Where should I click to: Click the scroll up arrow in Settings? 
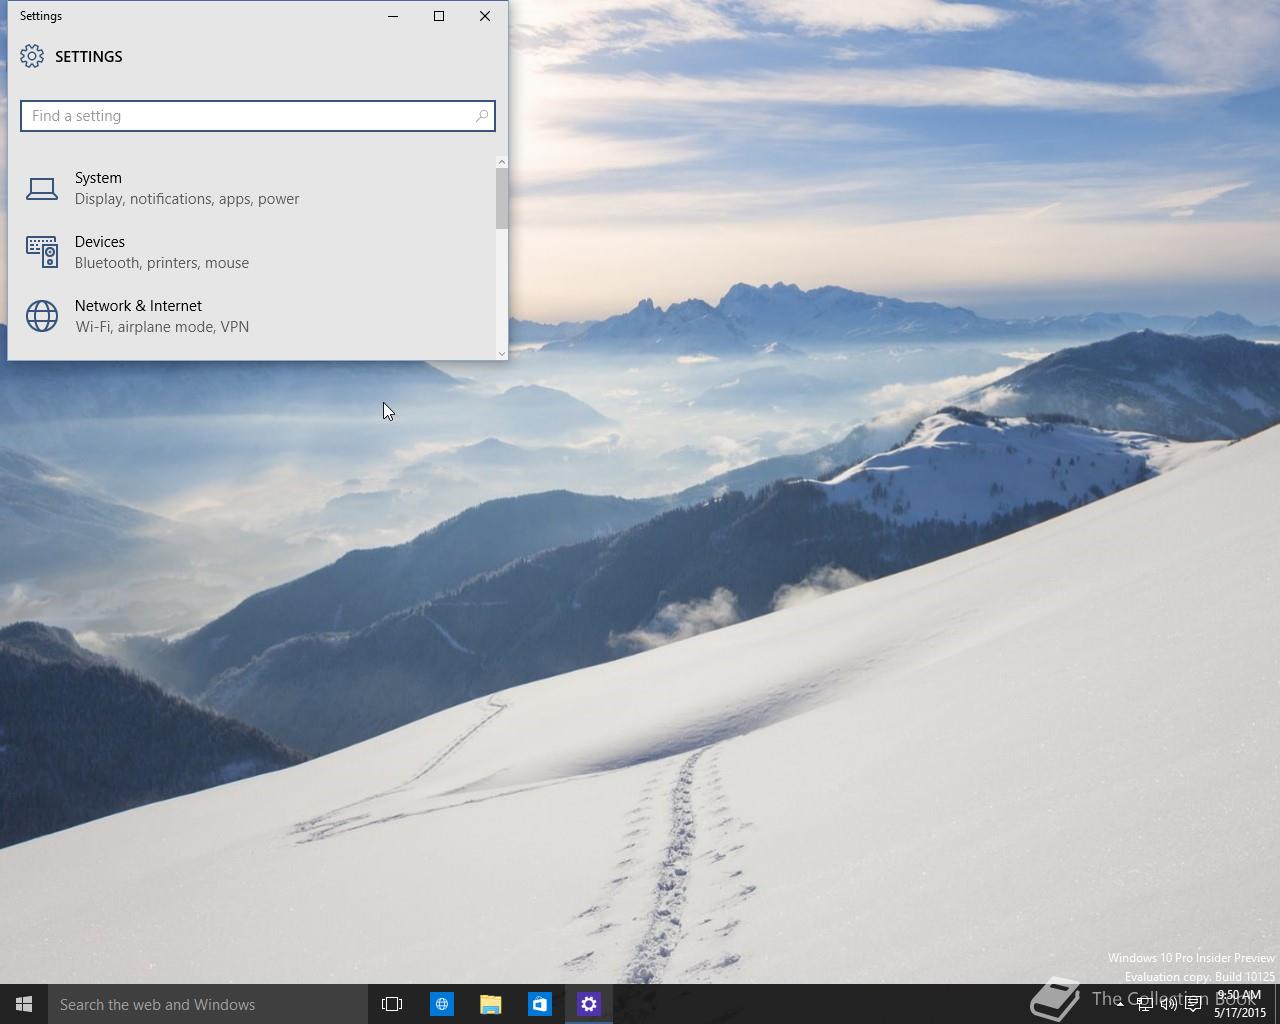click(502, 162)
